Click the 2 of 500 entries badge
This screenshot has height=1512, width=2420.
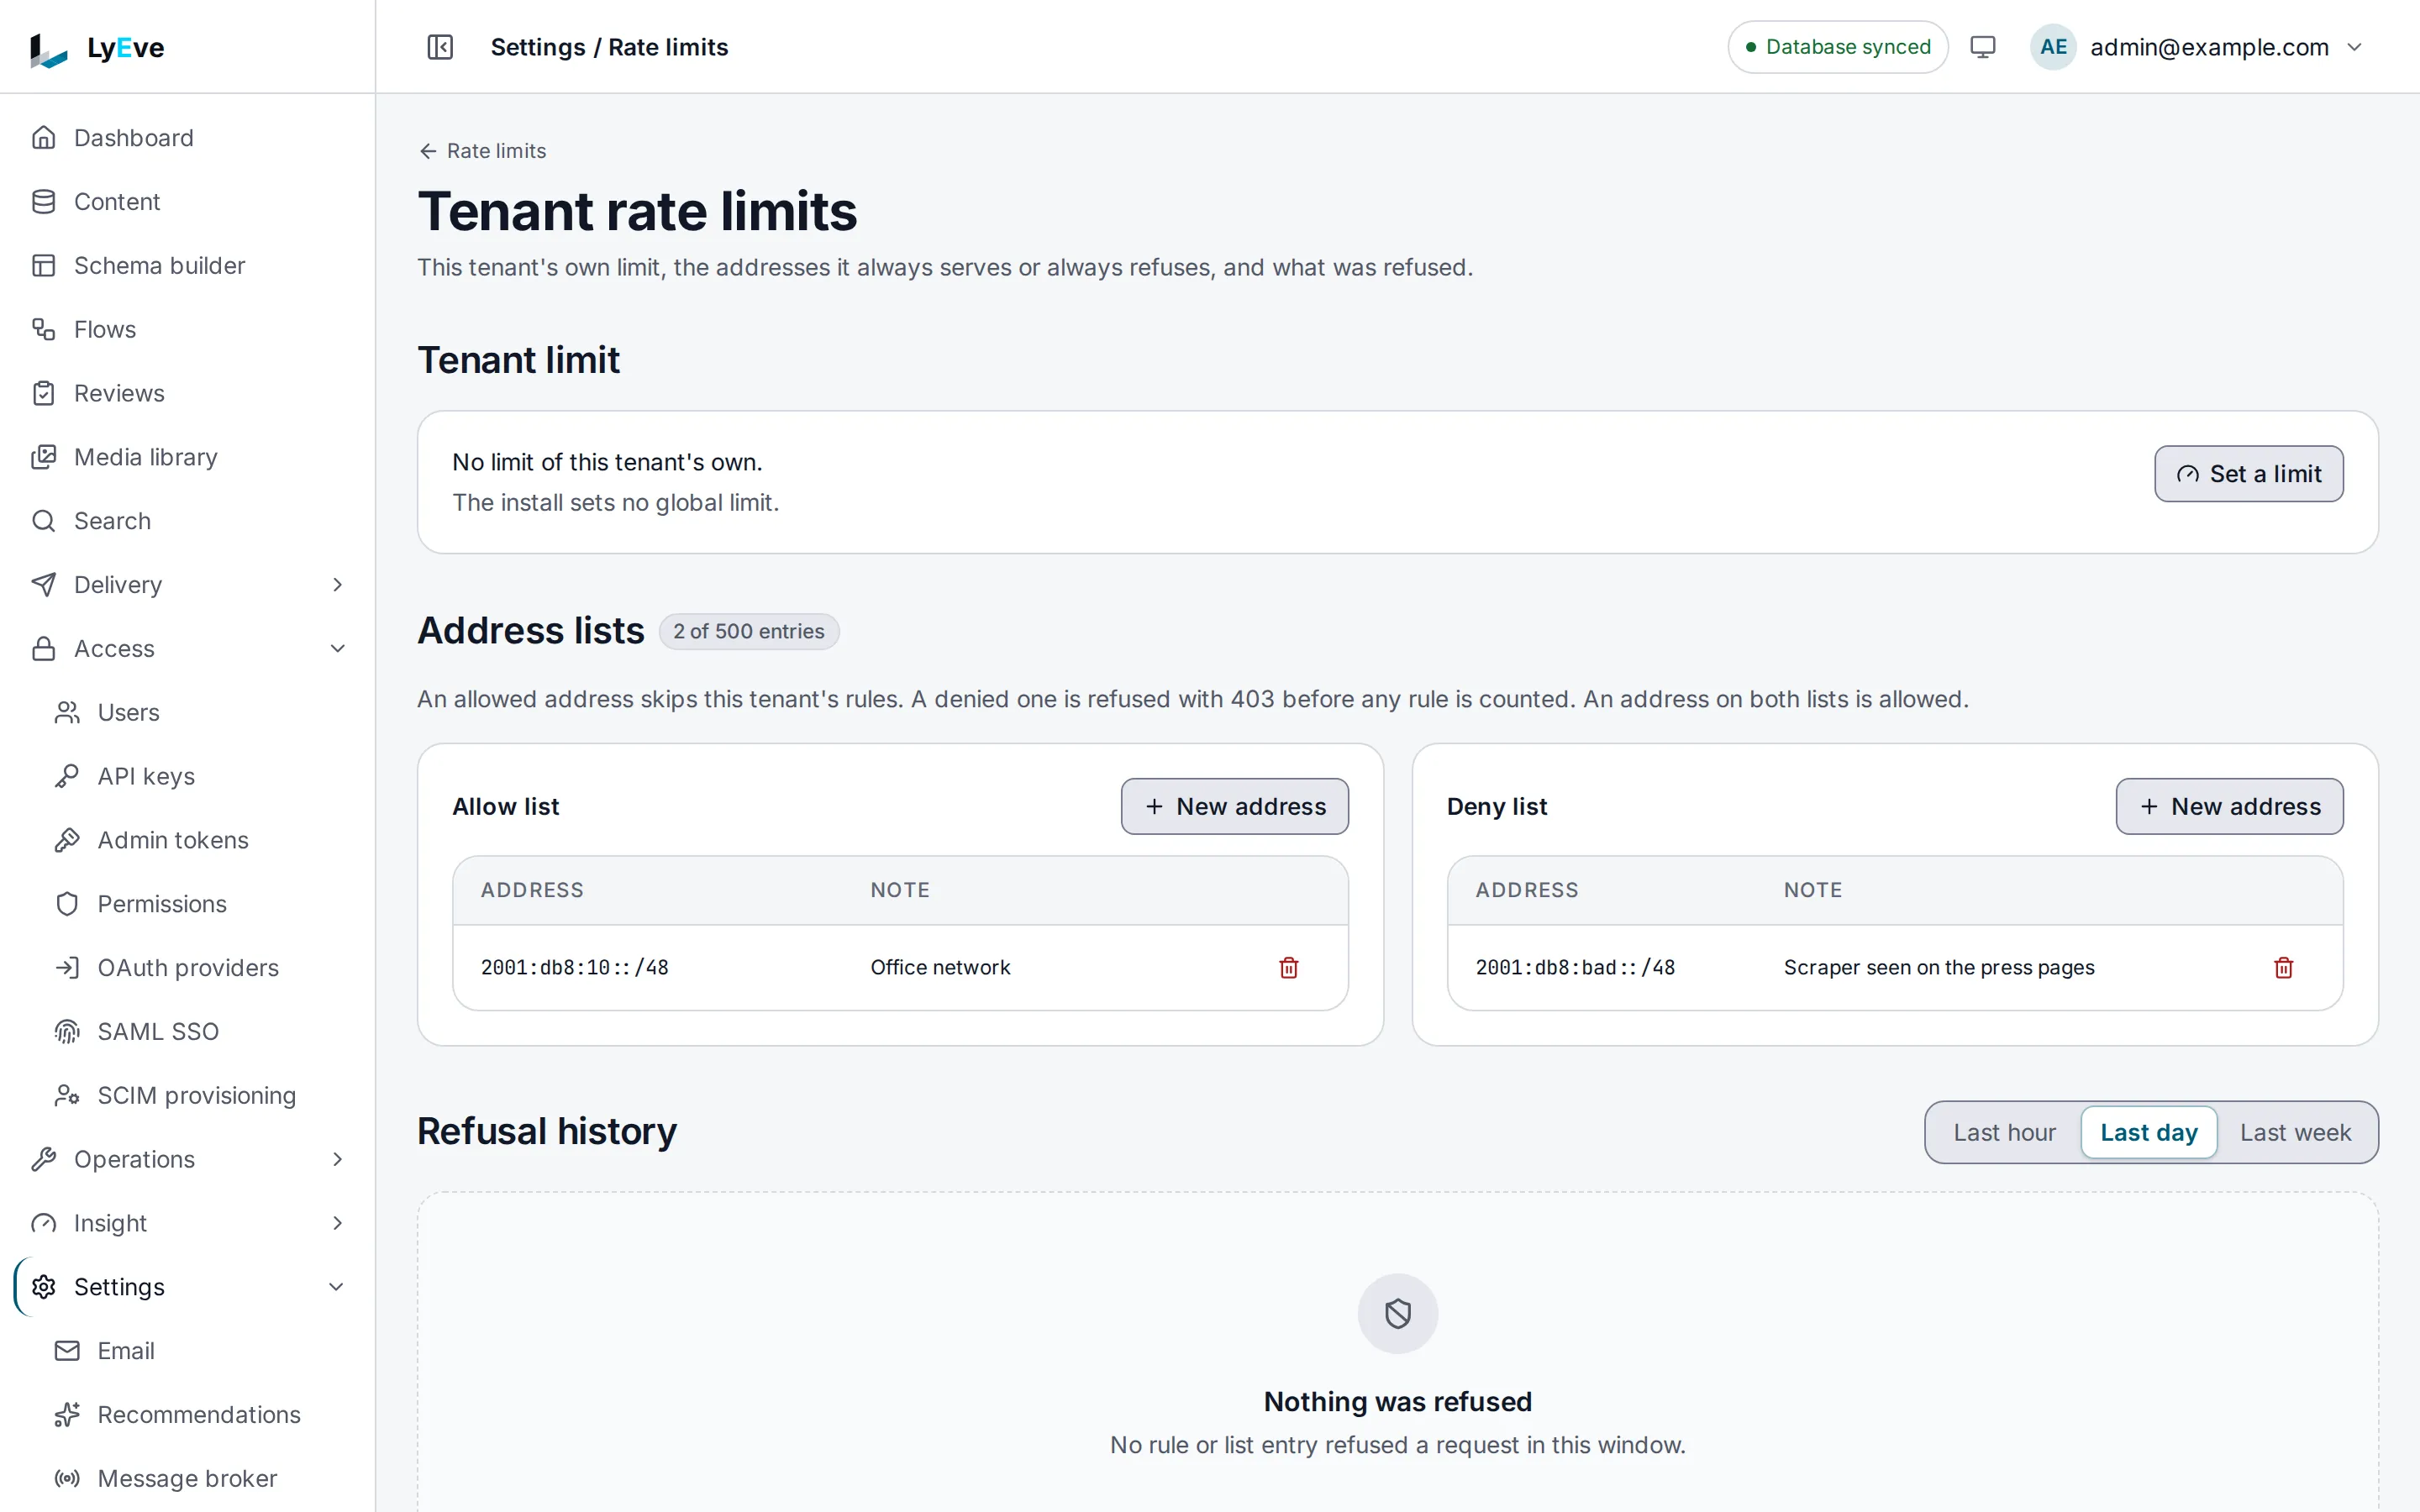(x=748, y=632)
